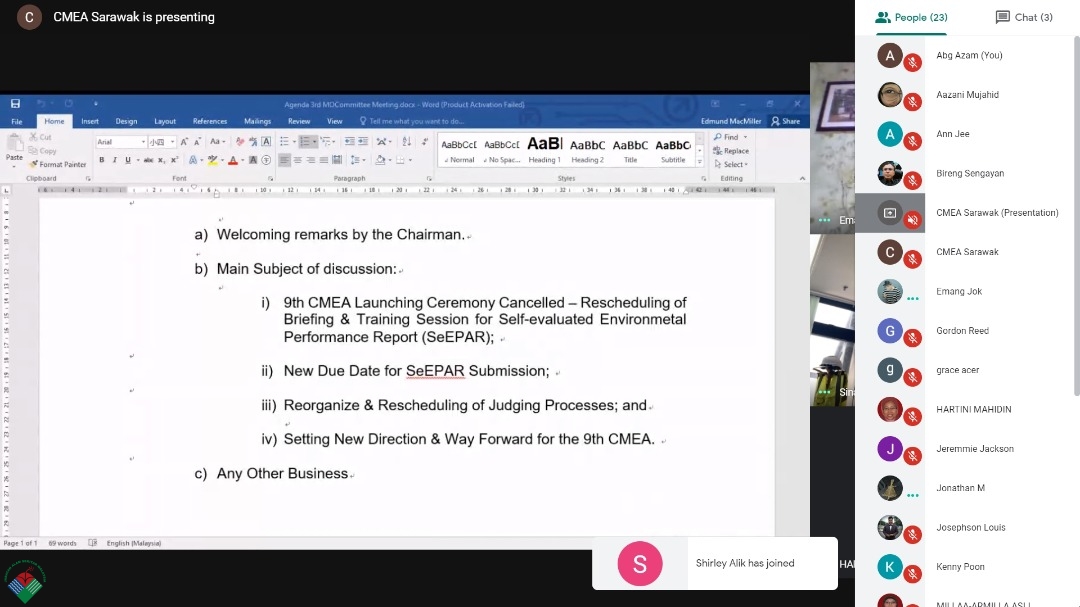Click the Center alignment icon
Screen dimensions: 1080x607
click(x=298, y=160)
